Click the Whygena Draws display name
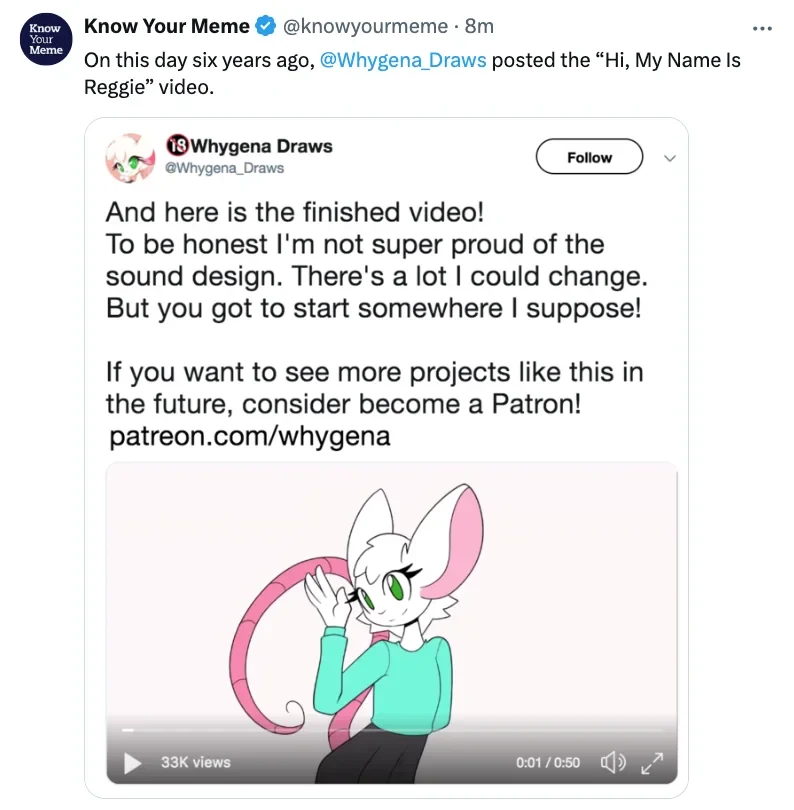794x810 pixels. click(x=262, y=146)
